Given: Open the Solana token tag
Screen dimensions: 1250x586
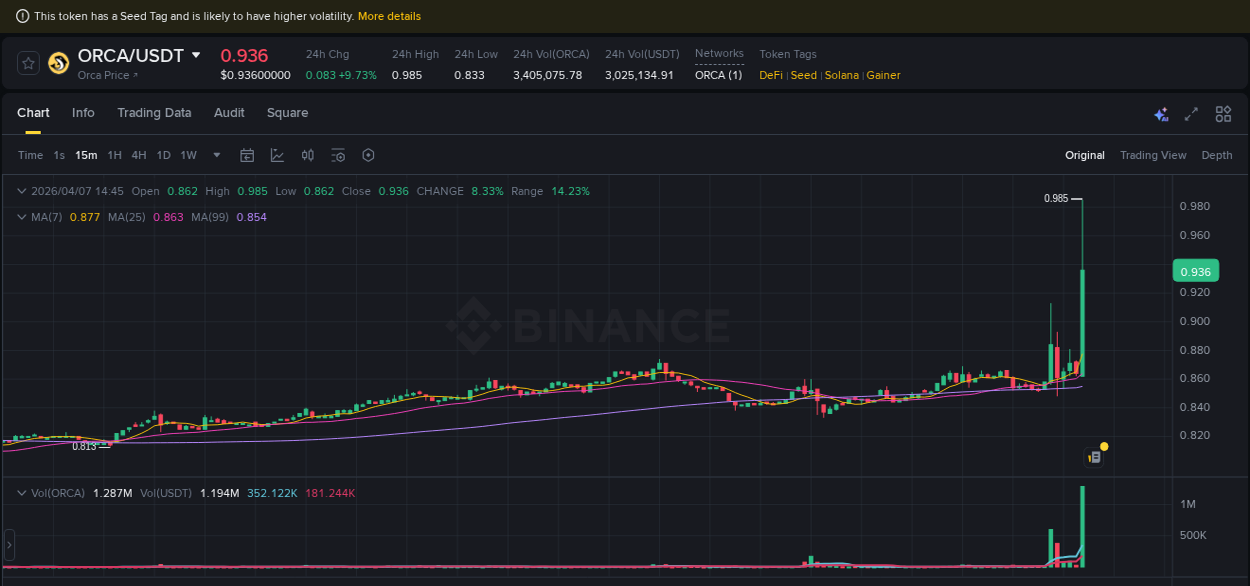Looking at the screenshot, I should point(841,75).
